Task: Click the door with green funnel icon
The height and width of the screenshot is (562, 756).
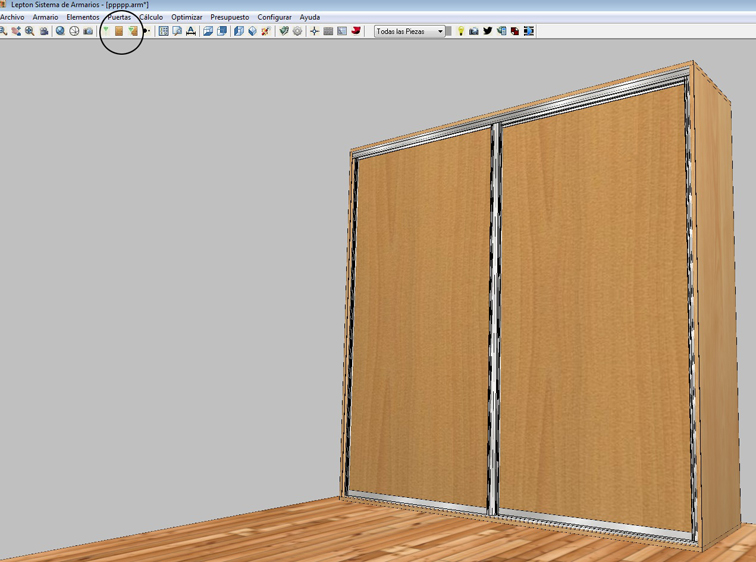Action: click(133, 31)
